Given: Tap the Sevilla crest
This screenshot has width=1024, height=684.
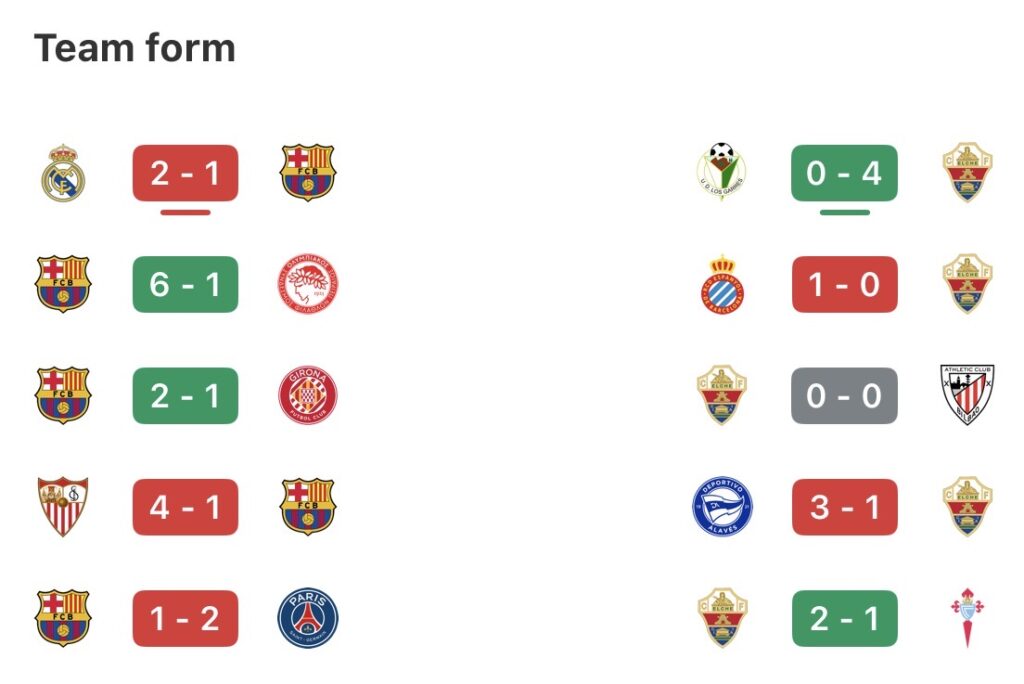Looking at the screenshot, I should point(63,506).
